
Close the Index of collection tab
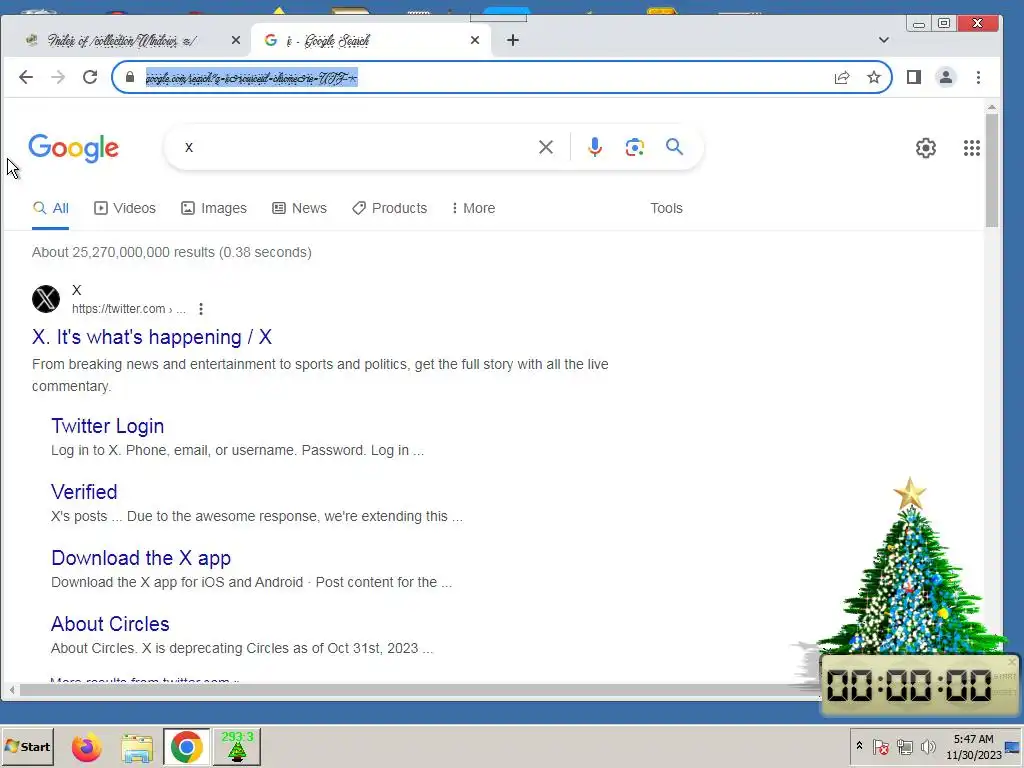[x=236, y=40]
